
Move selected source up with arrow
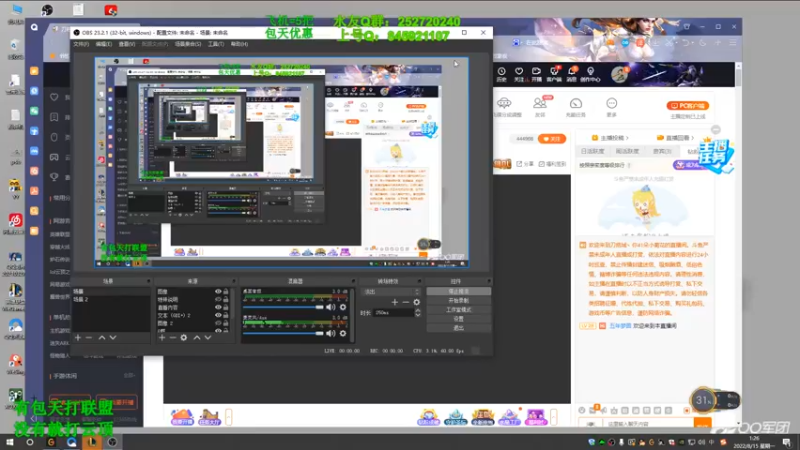point(197,338)
